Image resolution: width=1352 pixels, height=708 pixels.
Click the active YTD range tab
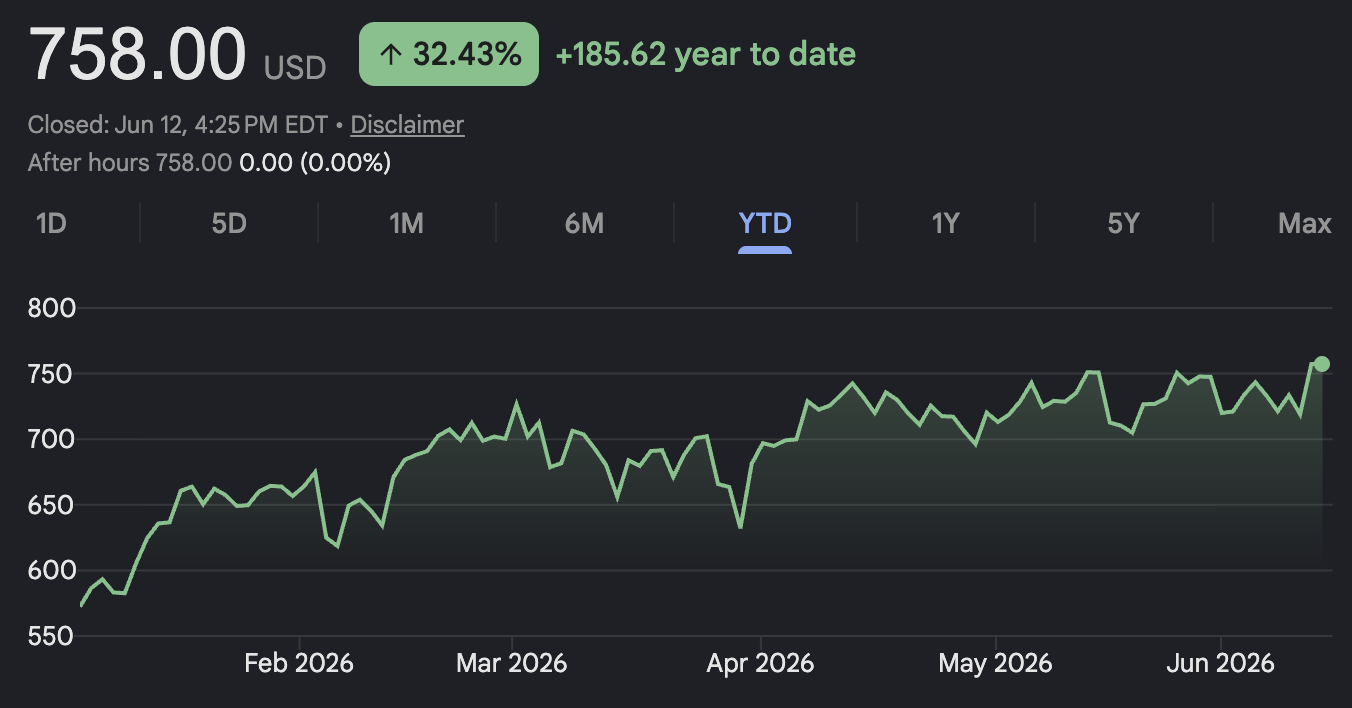click(x=765, y=223)
